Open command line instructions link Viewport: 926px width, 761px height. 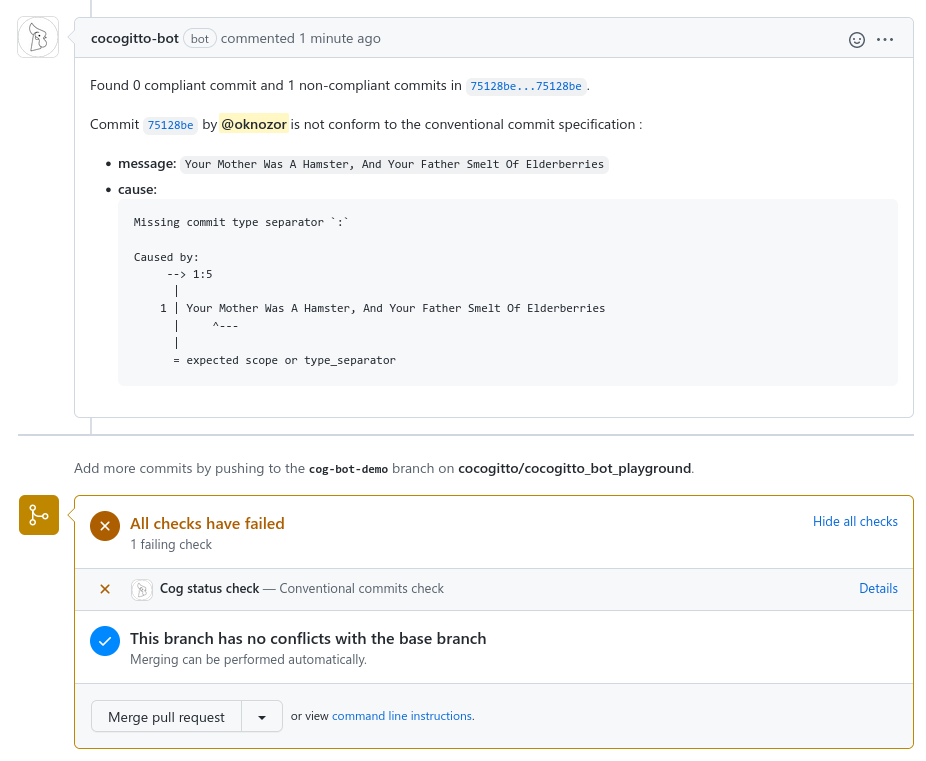click(402, 716)
